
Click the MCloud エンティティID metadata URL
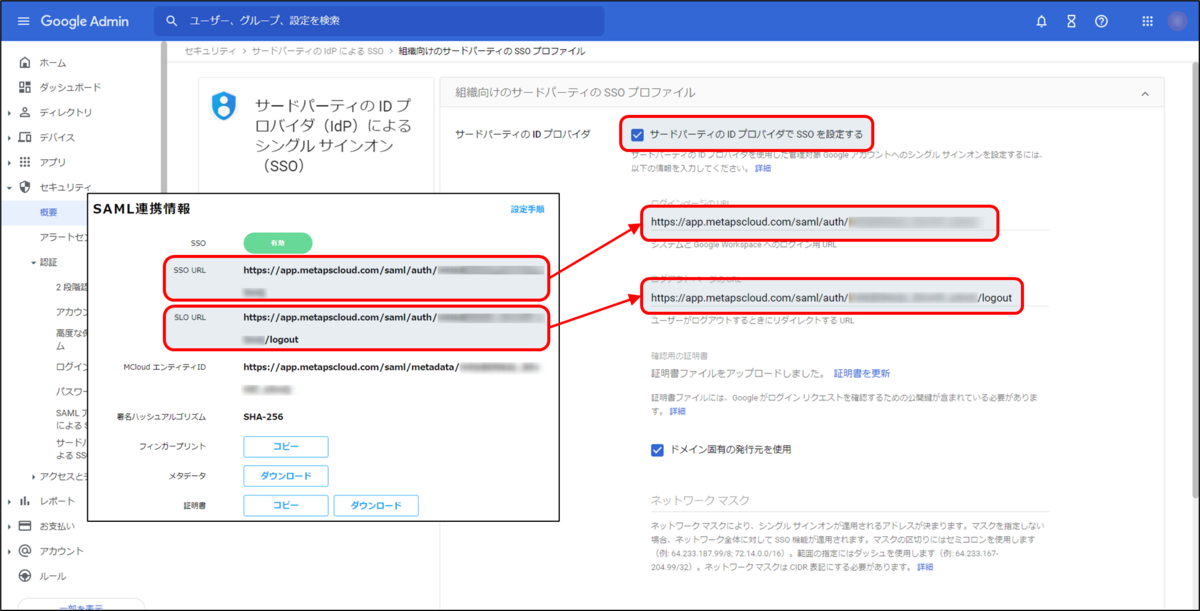pos(392,377)
